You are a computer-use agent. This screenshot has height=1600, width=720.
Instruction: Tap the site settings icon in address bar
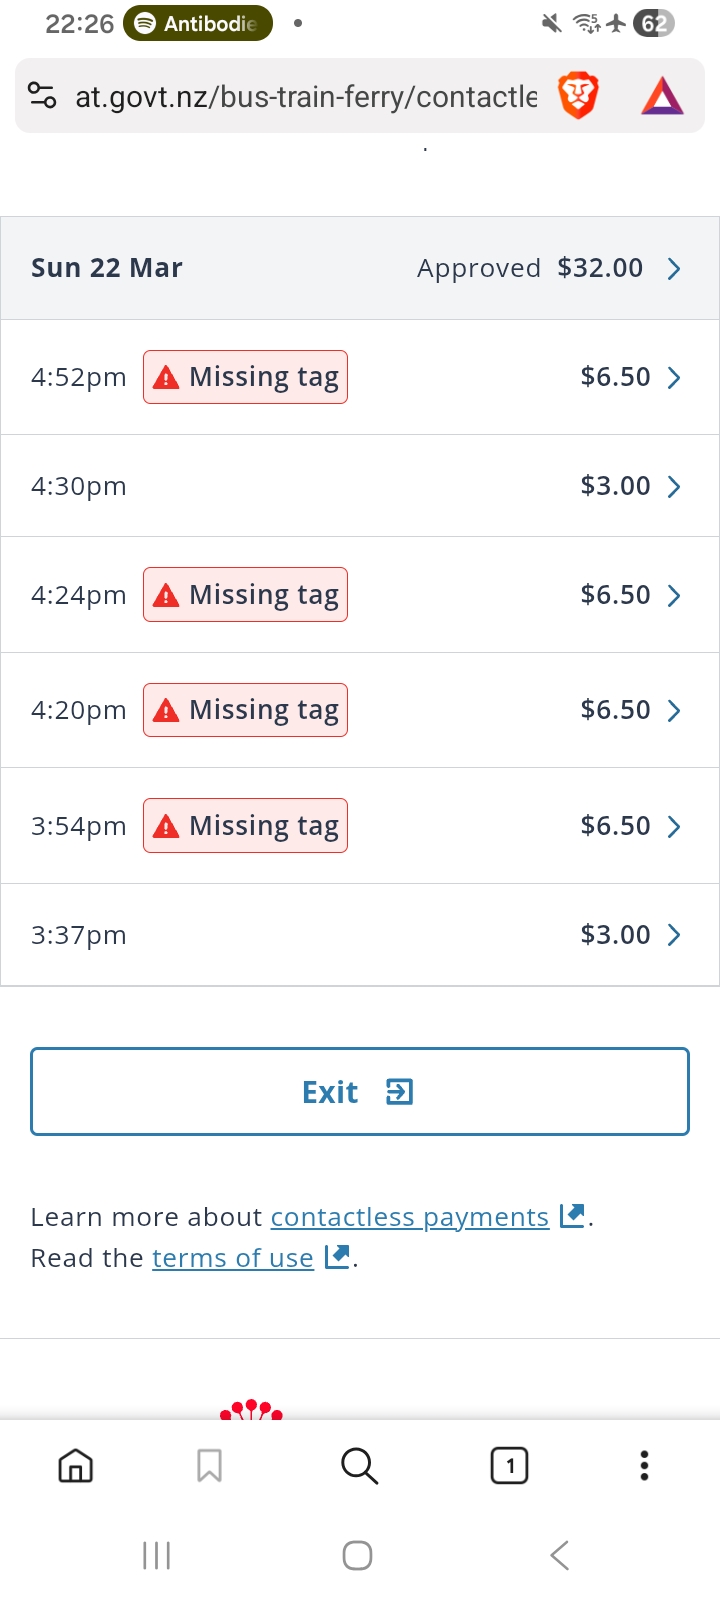(x=42, y=96)
